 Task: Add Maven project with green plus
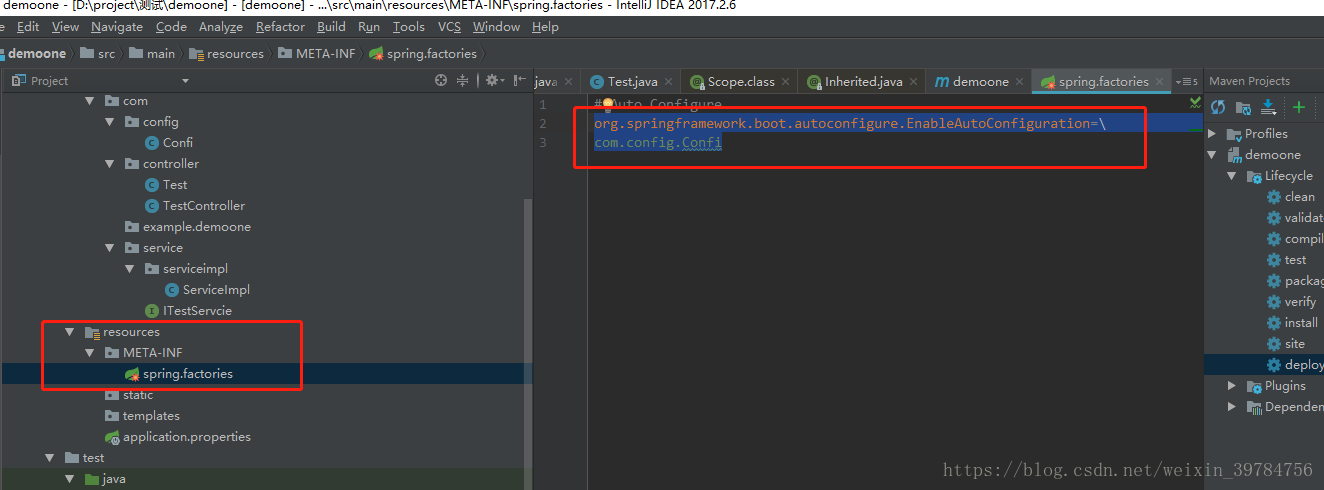(x=1299, y=107)
